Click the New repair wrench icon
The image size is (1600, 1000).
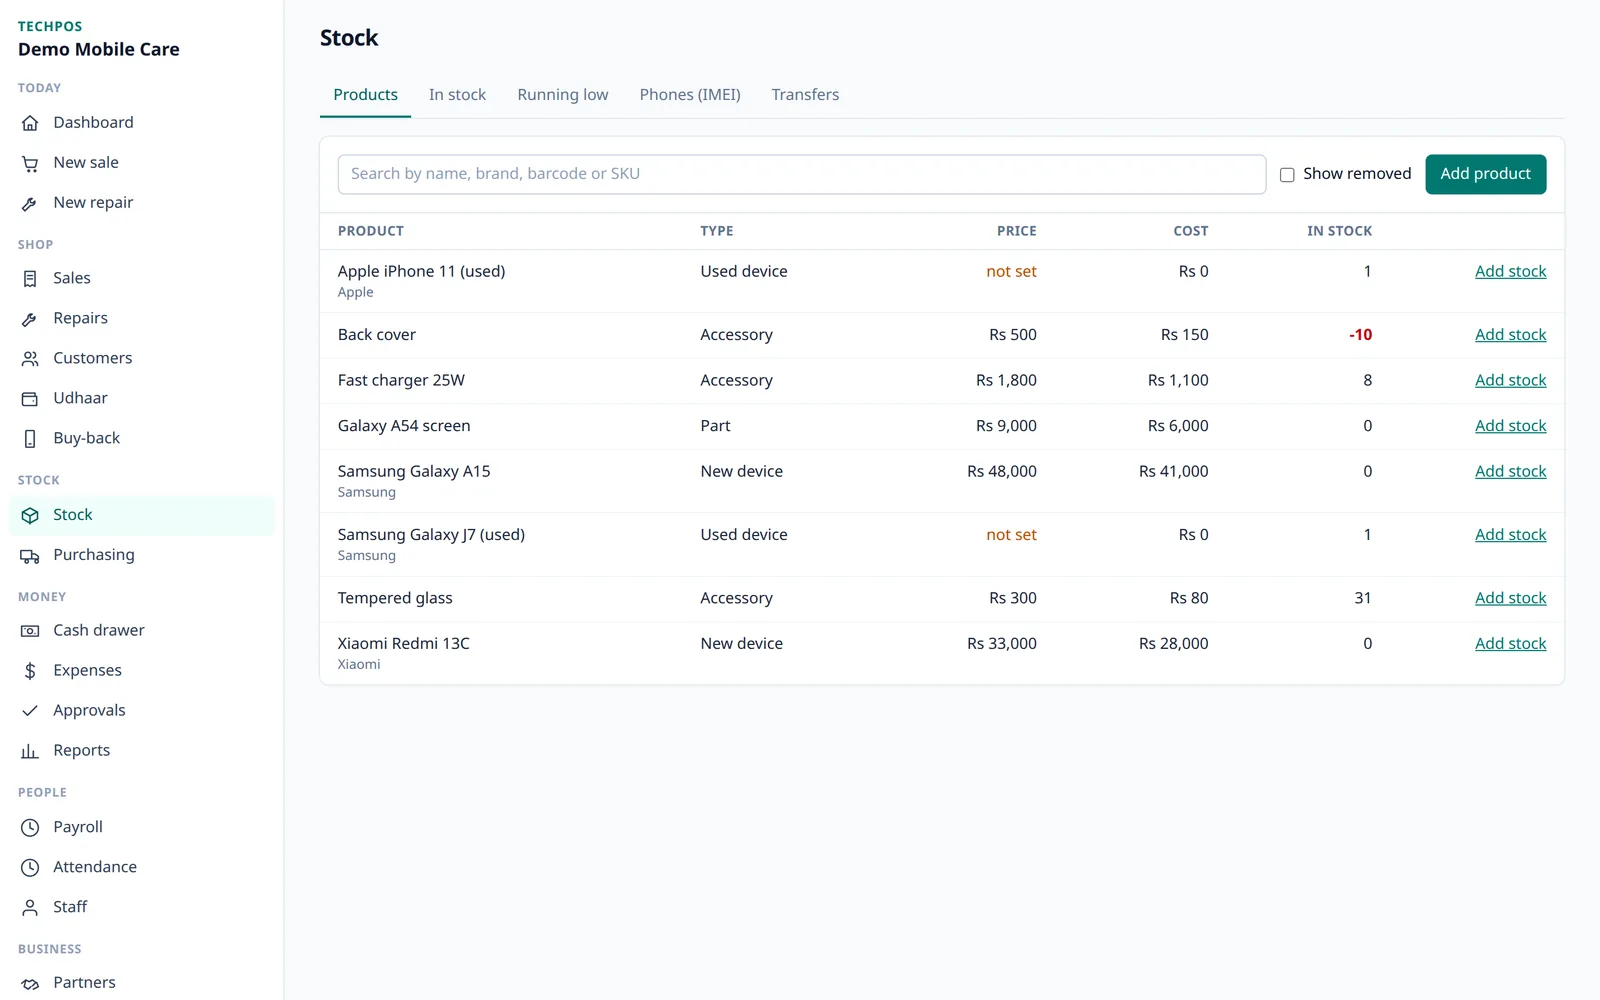point(30,203)
